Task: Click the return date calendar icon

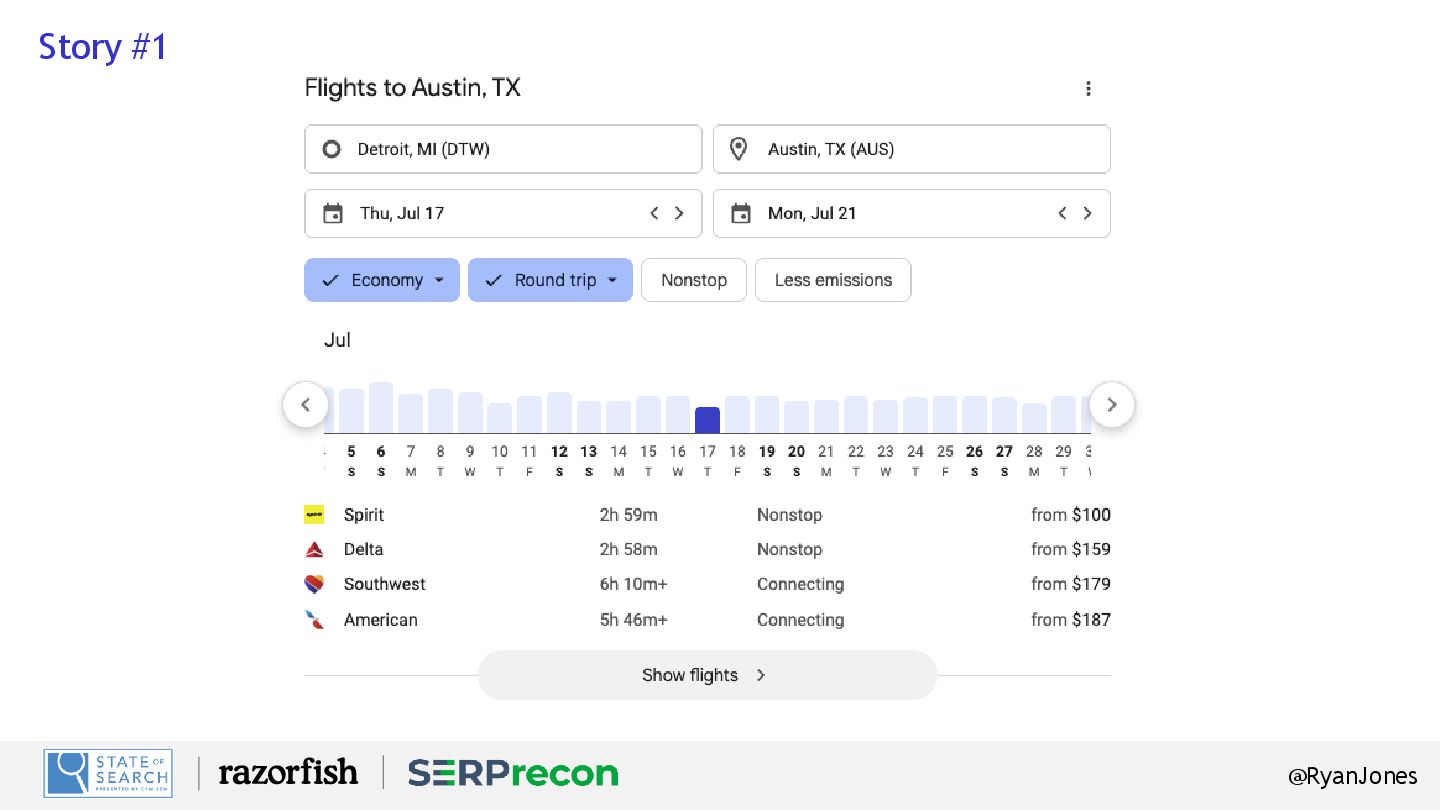Action: 741,213
